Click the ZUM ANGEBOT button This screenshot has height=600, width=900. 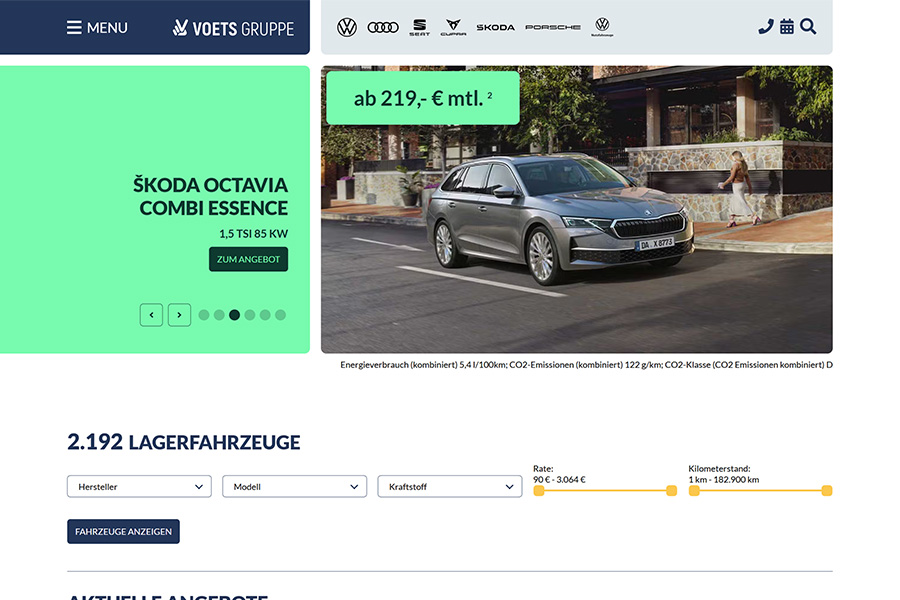(x=248, y=258)
